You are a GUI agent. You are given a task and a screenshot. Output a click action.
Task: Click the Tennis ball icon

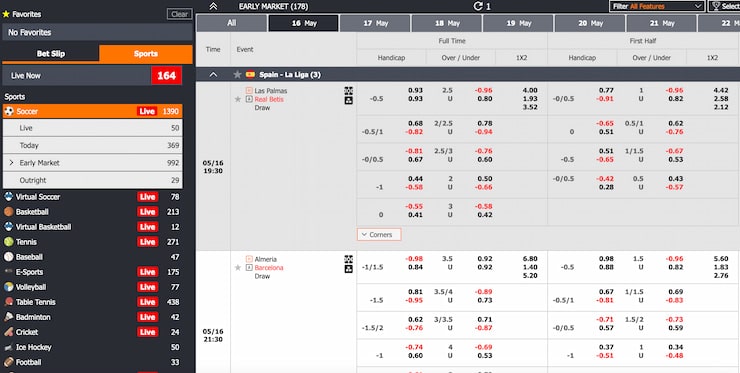point(8,242)
